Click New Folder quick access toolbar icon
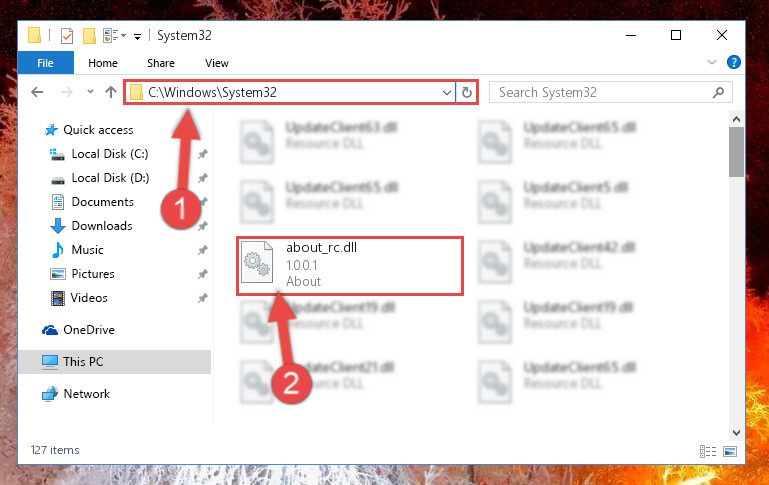The height and width of the screenshot is (485, 769). pos(89,36)
